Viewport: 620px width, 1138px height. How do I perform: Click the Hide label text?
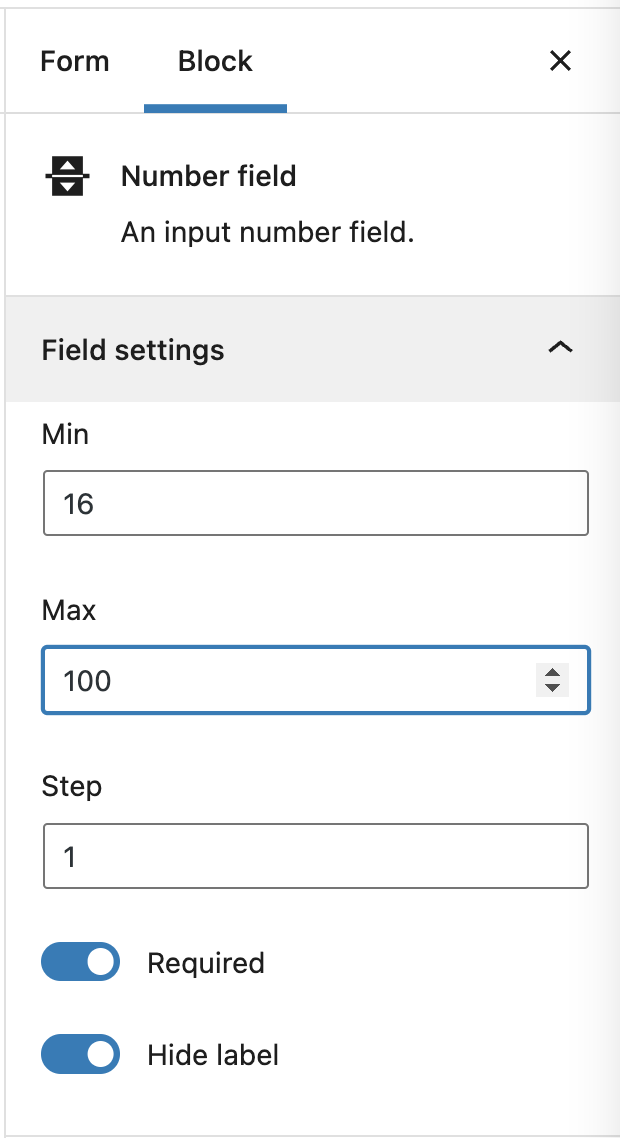(213, 1055)
